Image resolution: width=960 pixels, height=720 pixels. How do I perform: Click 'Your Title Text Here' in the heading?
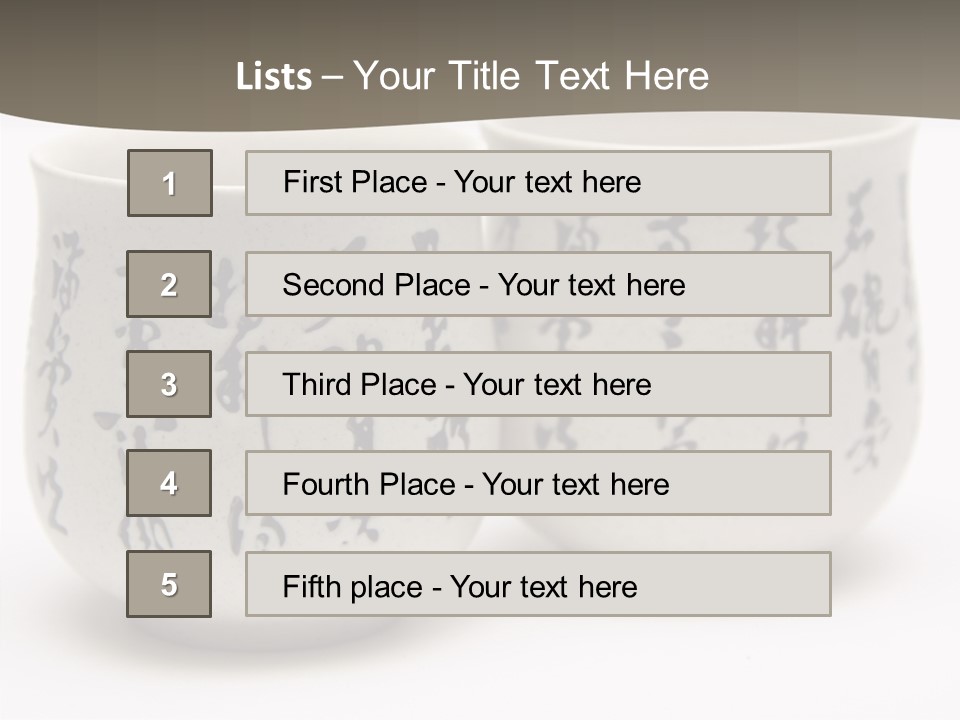pyautogui.click(x=531, y=76)
